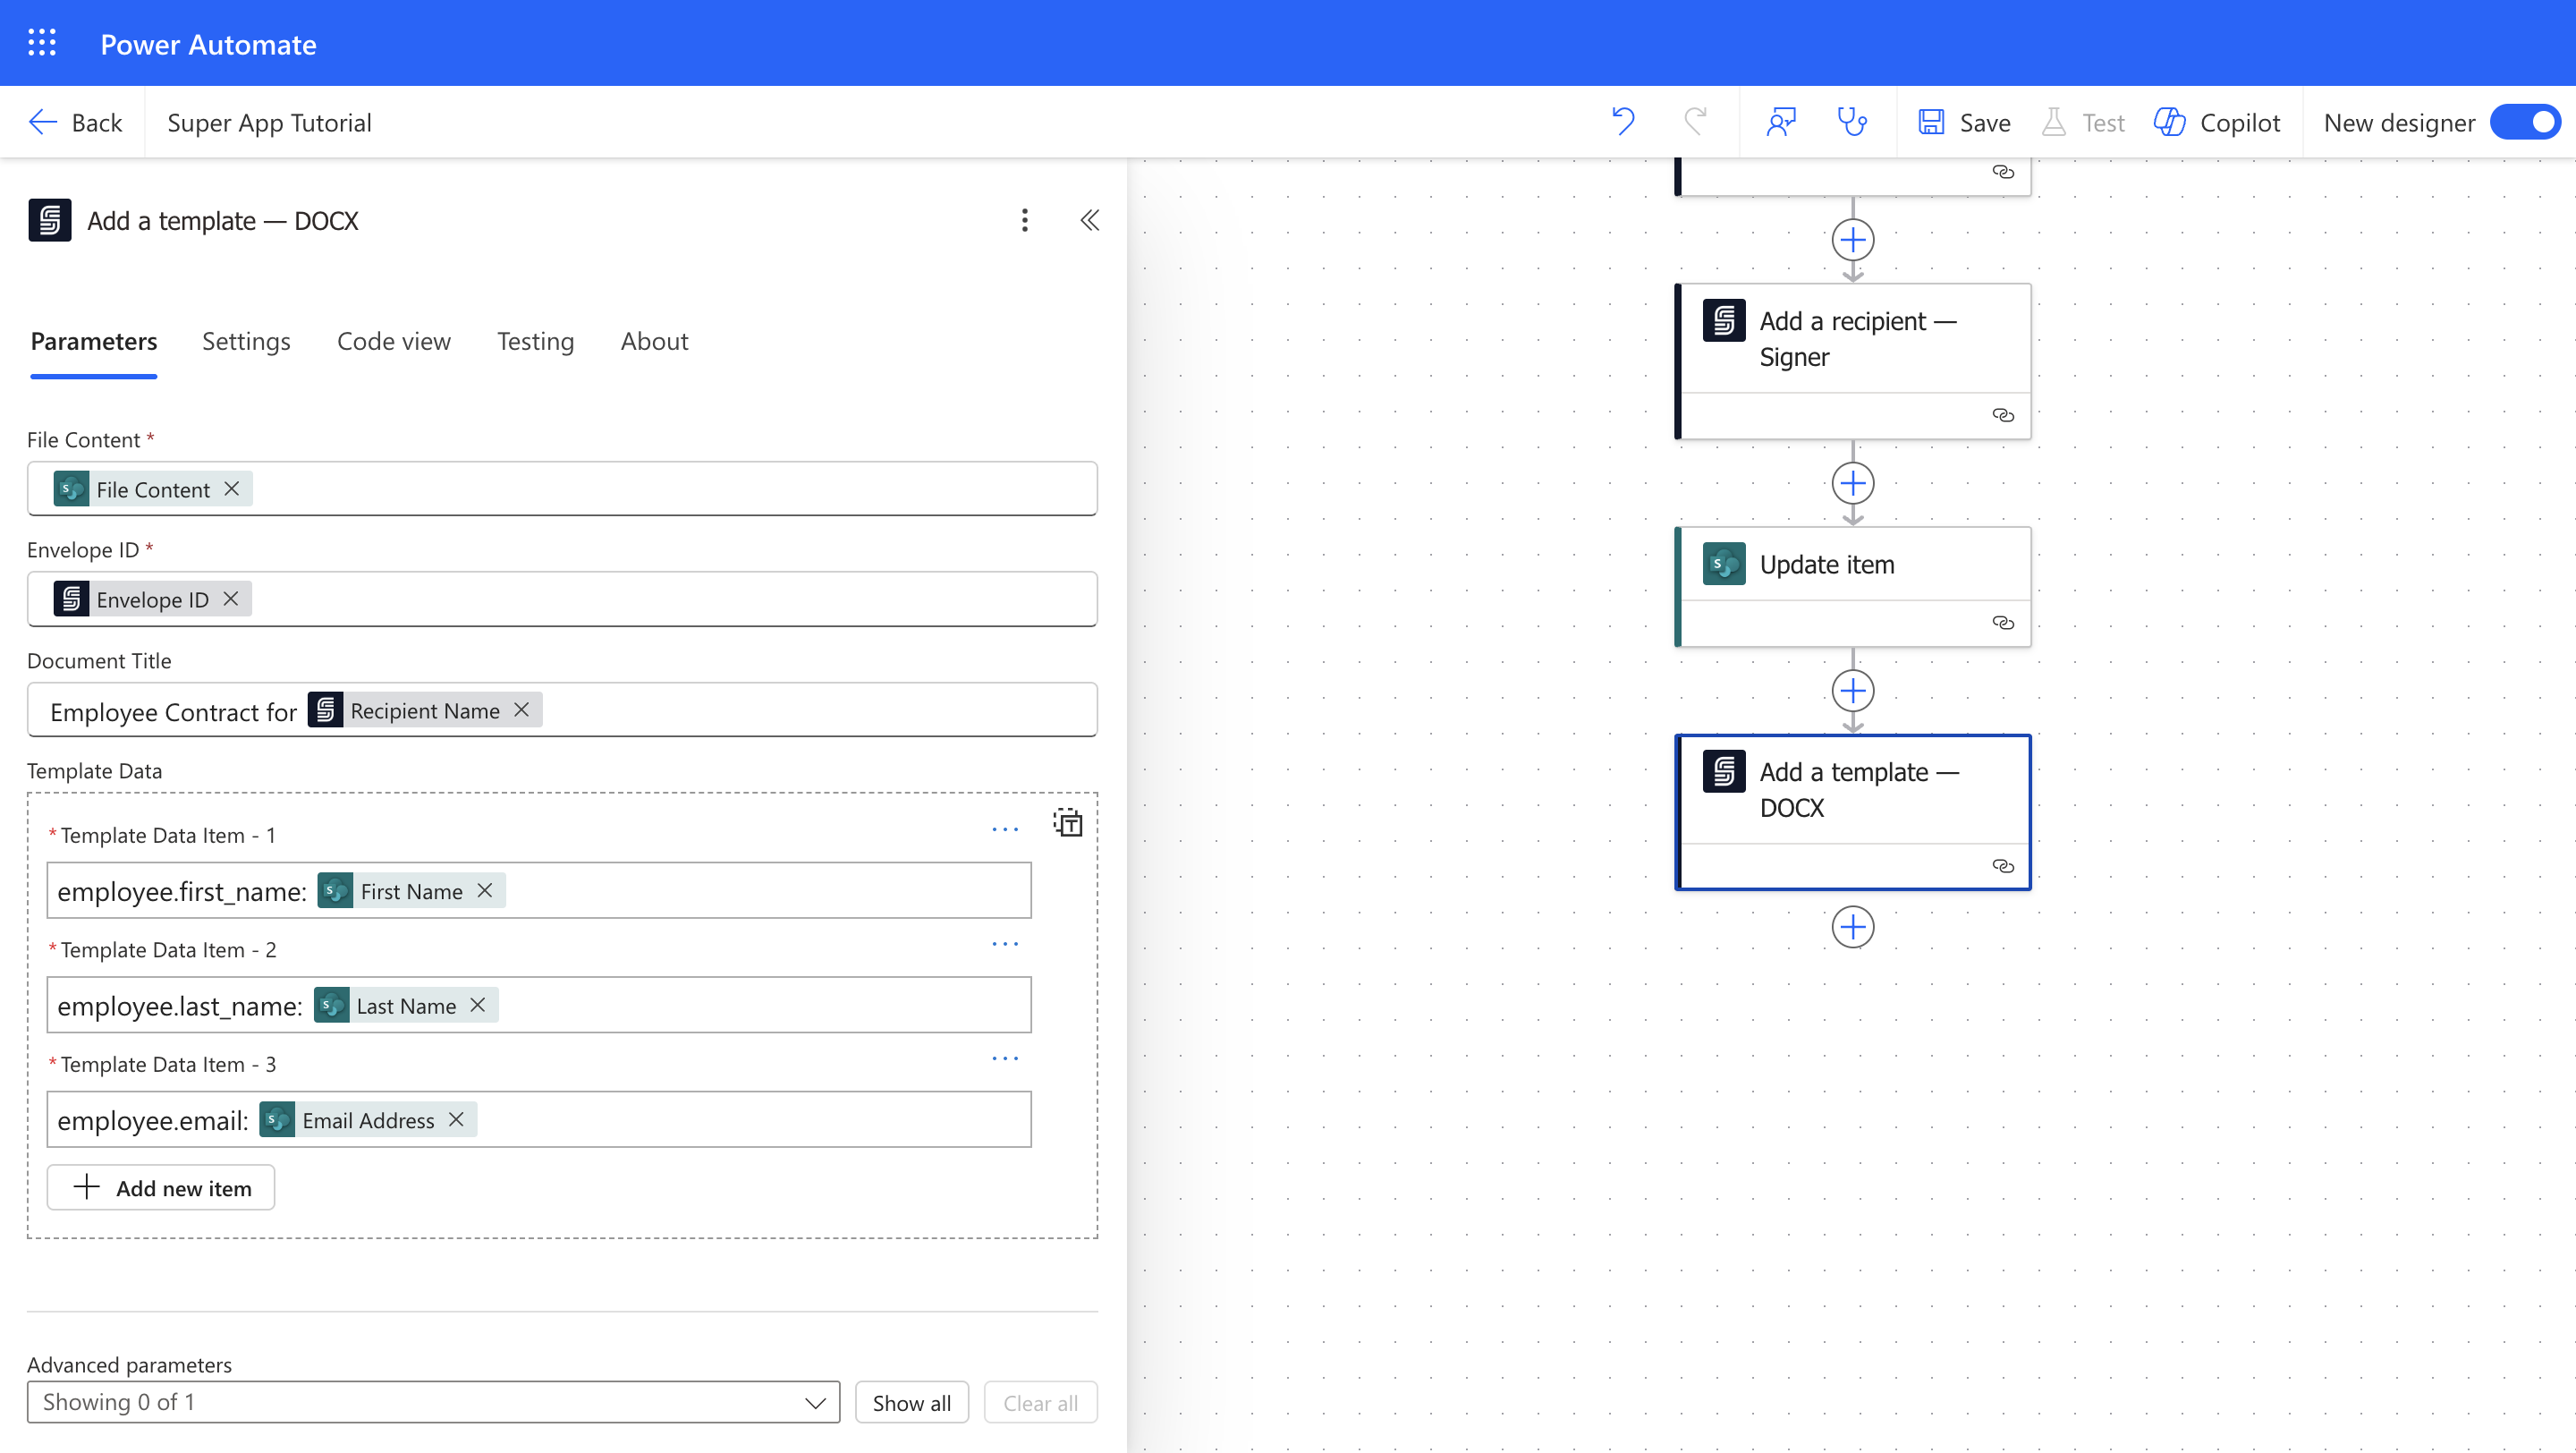Collapse the side panel with double chevron
The width and height of the screenshot is (2576, 1453).
click(x=1090, y=220)
